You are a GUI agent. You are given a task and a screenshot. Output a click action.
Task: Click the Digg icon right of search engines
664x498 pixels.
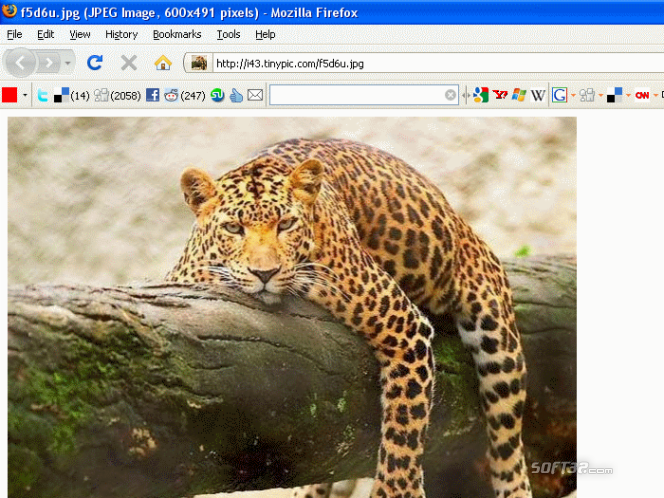[587, 95]
